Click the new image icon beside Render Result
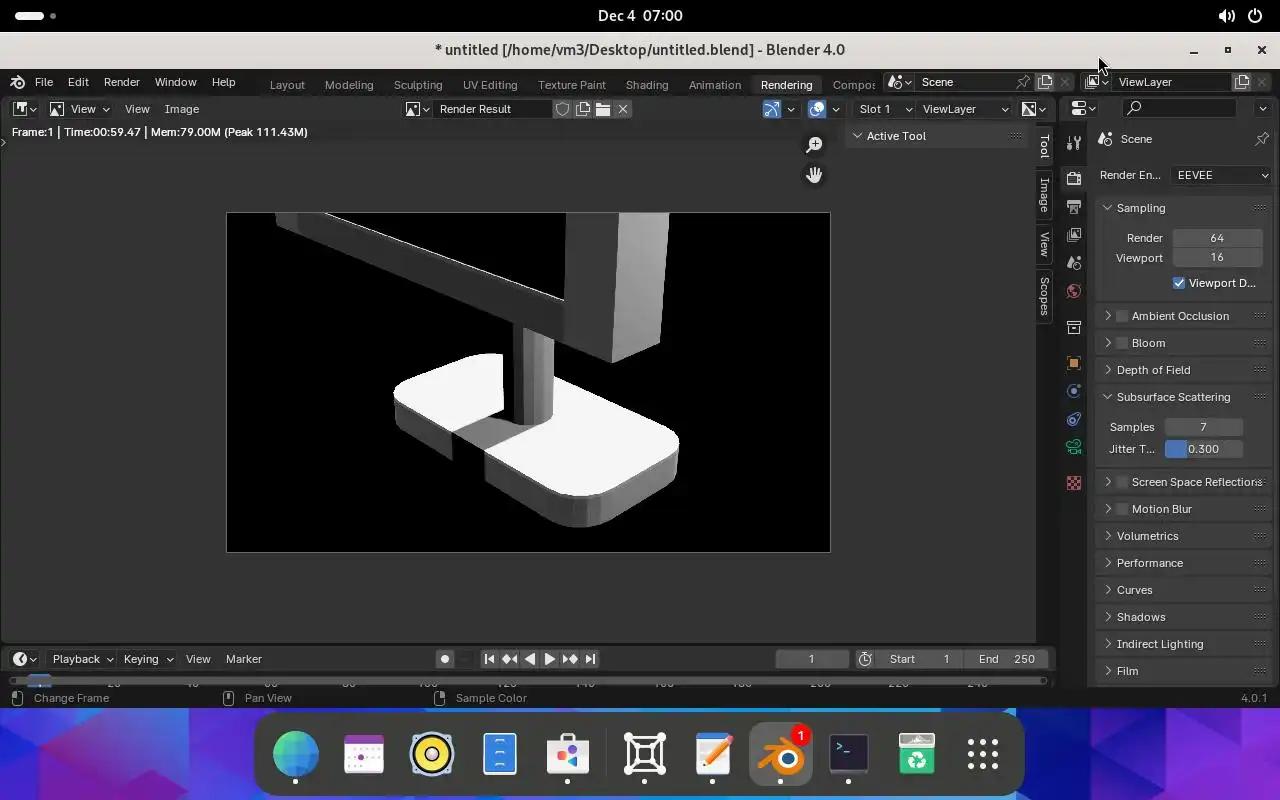Image resolution: width=1280 pixels, height=800 pixels. point(583,109)
